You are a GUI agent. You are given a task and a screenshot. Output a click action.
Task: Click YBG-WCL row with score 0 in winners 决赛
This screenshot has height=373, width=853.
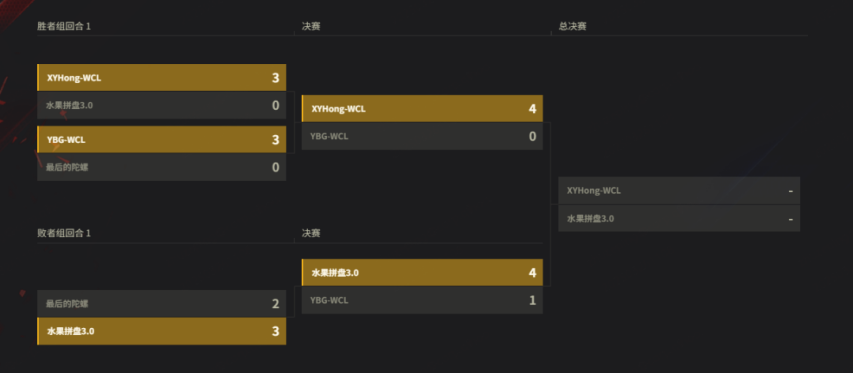click(x=422, y=136)
